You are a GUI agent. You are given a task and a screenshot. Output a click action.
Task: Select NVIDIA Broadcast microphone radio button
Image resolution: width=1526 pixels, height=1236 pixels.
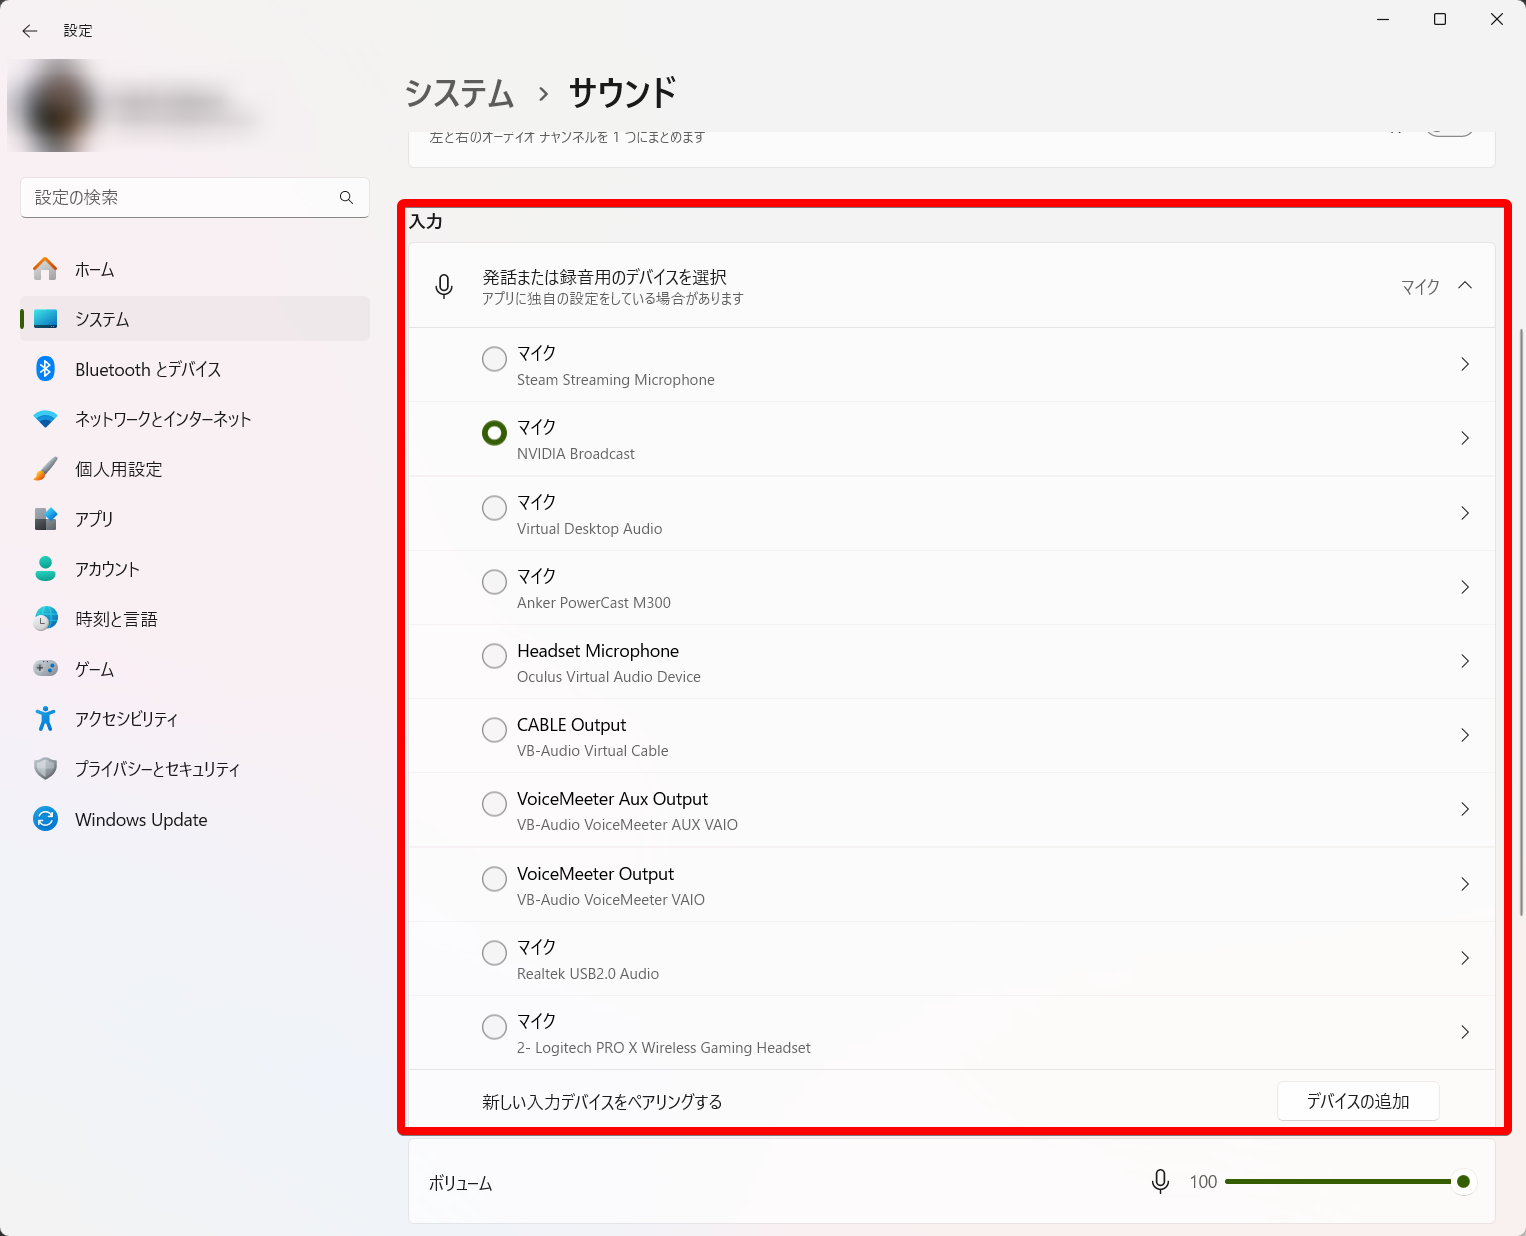click(494, 433)
